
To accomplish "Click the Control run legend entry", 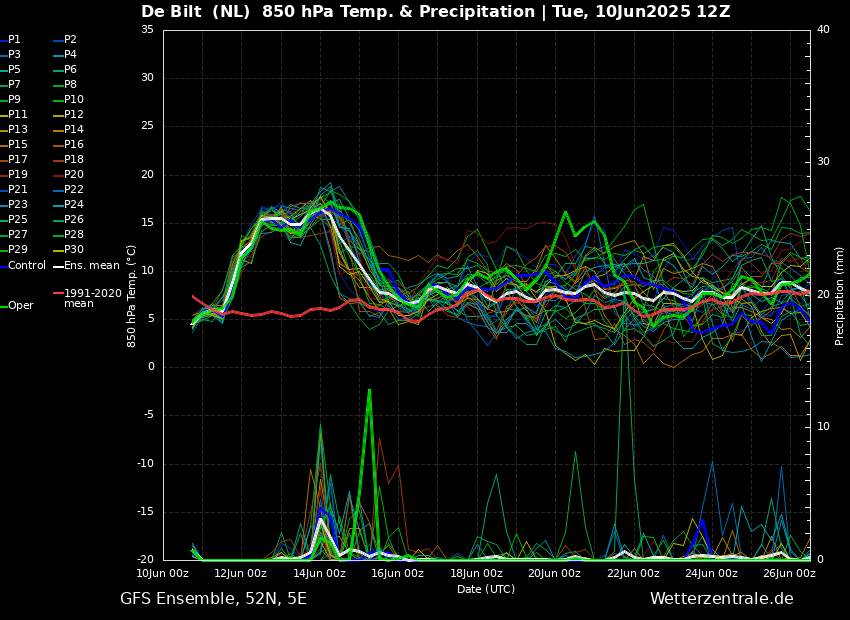I will [27, 265].
